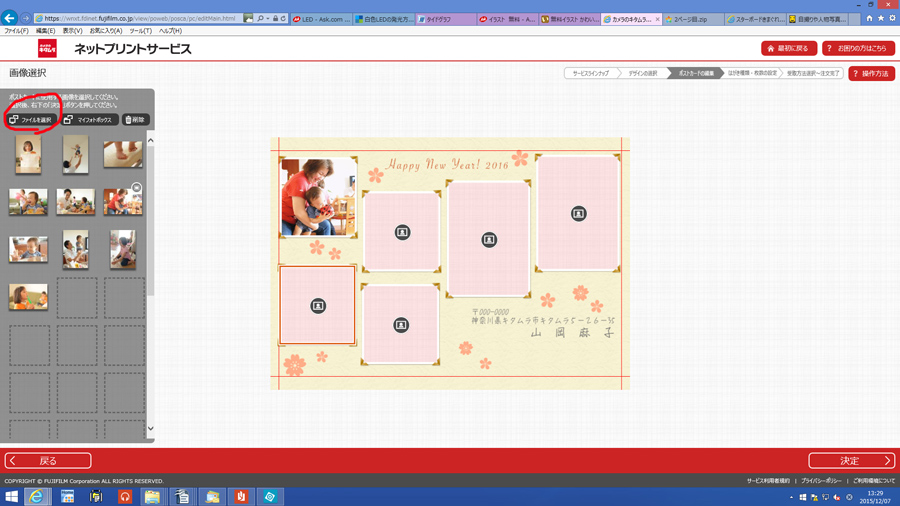900x506 pixels.
Task: Click the browser back arrow button
Action: click(10, 18)
